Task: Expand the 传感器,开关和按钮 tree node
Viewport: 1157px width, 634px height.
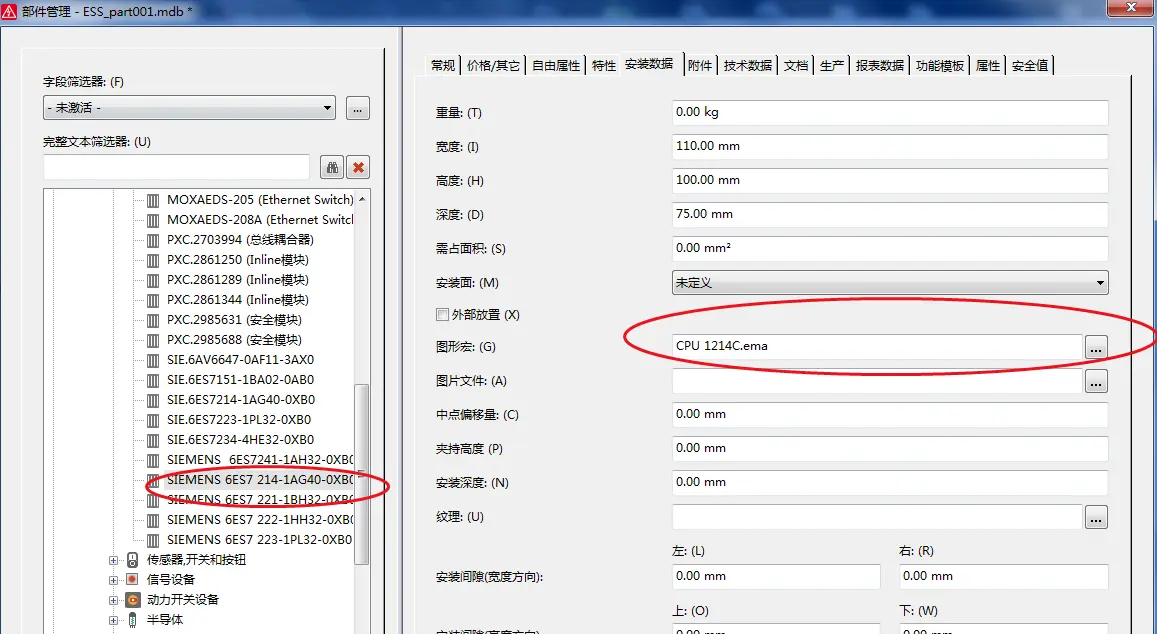Action: click(114, 560)
